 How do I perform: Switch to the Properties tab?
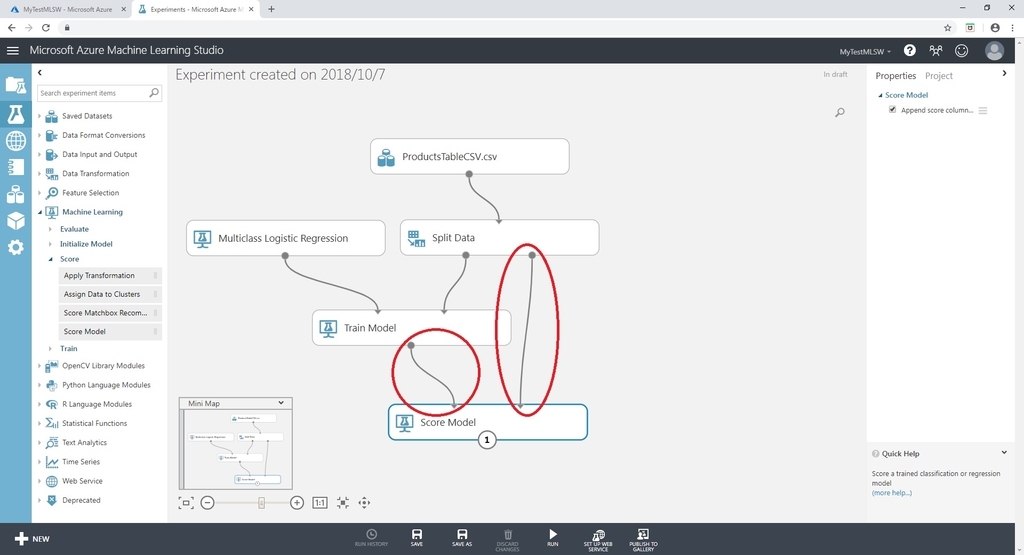(895, 76)
